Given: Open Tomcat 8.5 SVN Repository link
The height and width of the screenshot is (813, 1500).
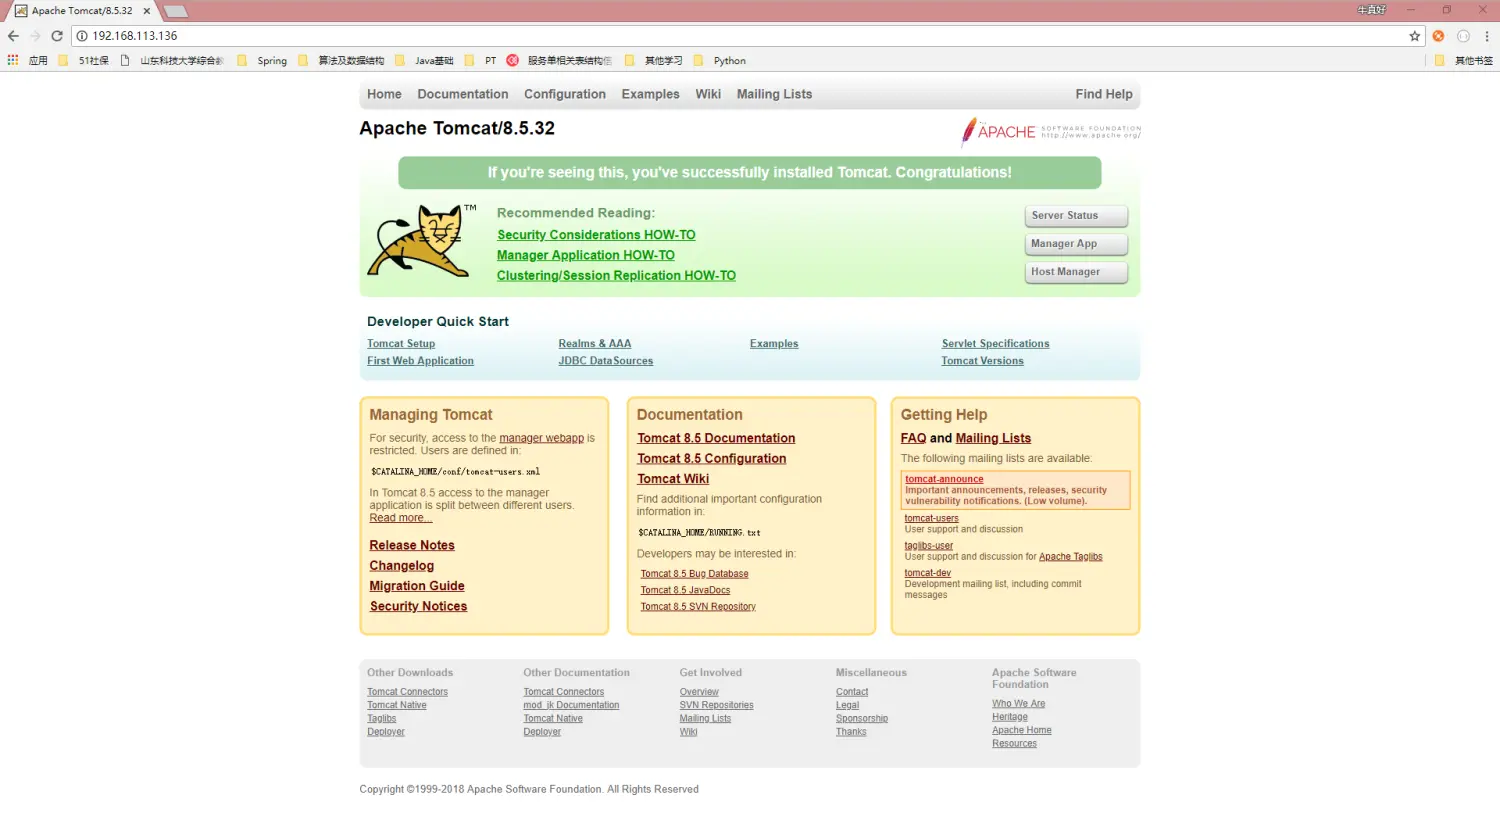Looking at the screenshot, I should click(x=698, y=607).
